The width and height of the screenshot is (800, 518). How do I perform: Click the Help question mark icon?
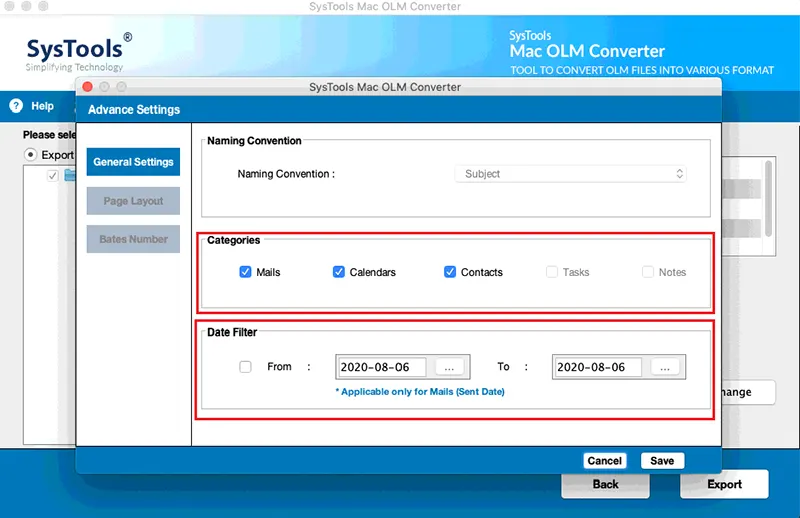[16, 106]
